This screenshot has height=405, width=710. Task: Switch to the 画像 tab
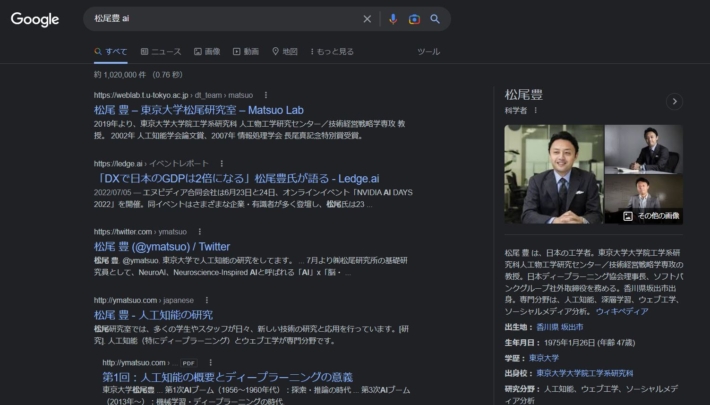207,52
